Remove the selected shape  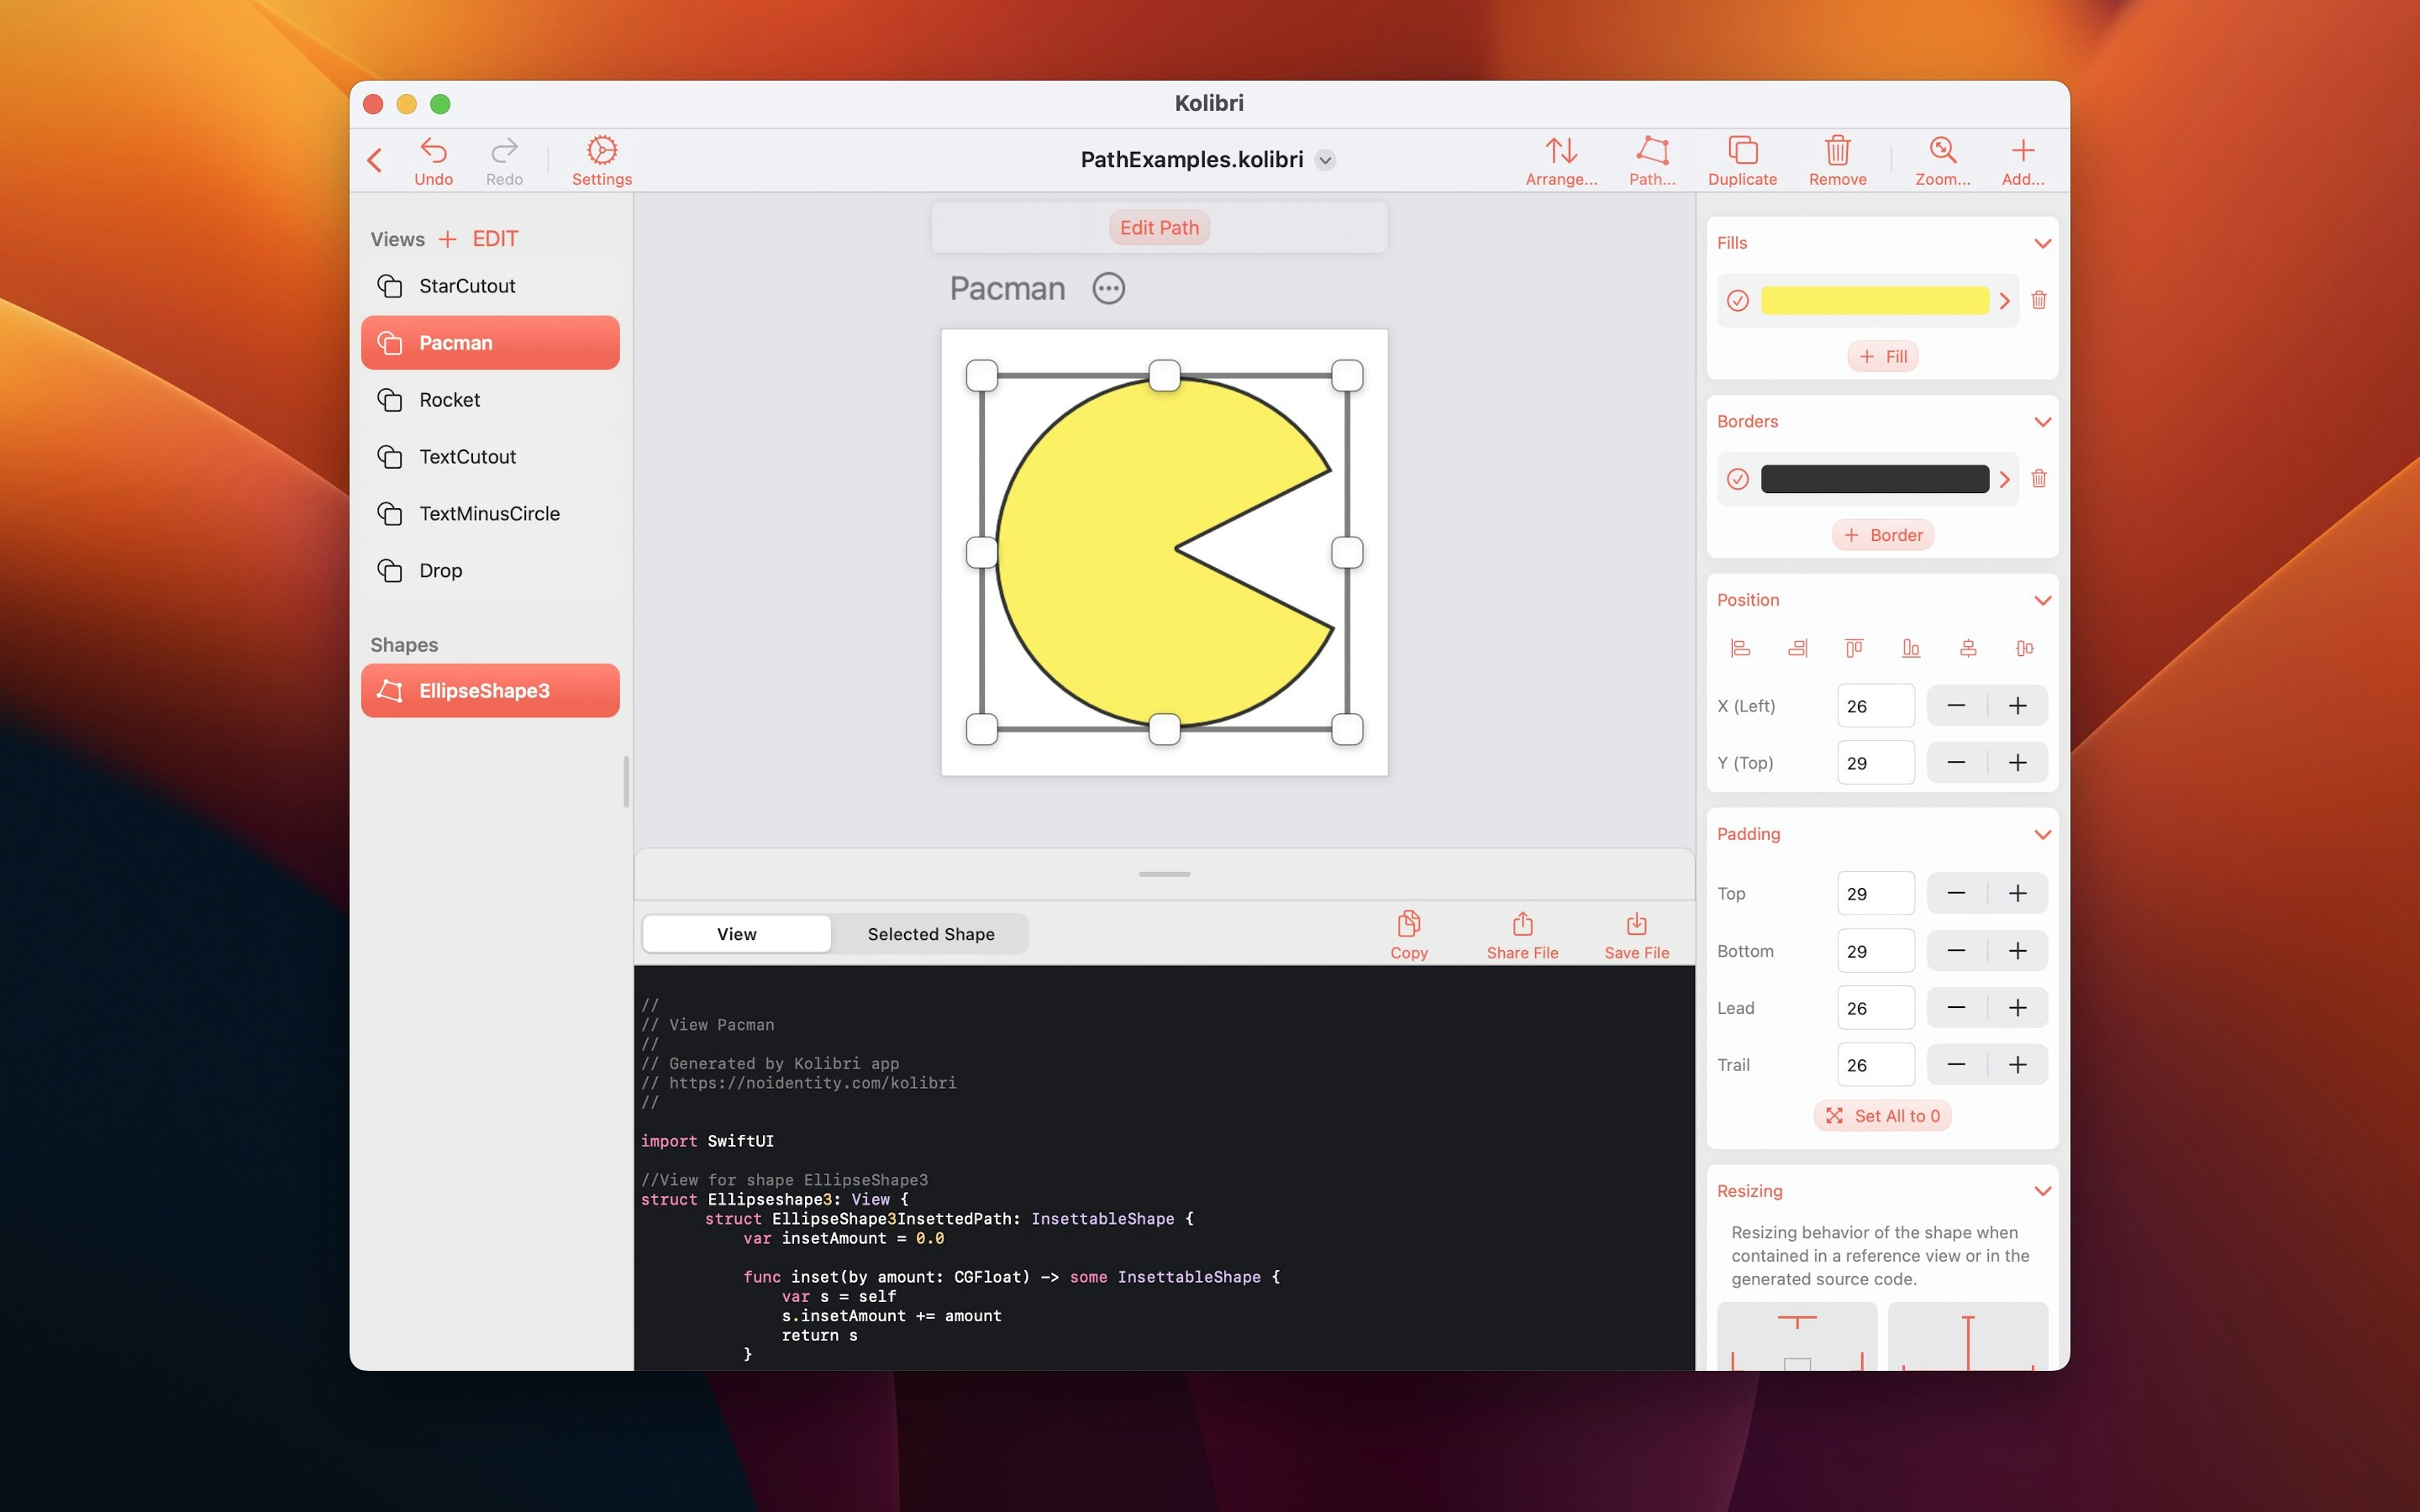1837,161
